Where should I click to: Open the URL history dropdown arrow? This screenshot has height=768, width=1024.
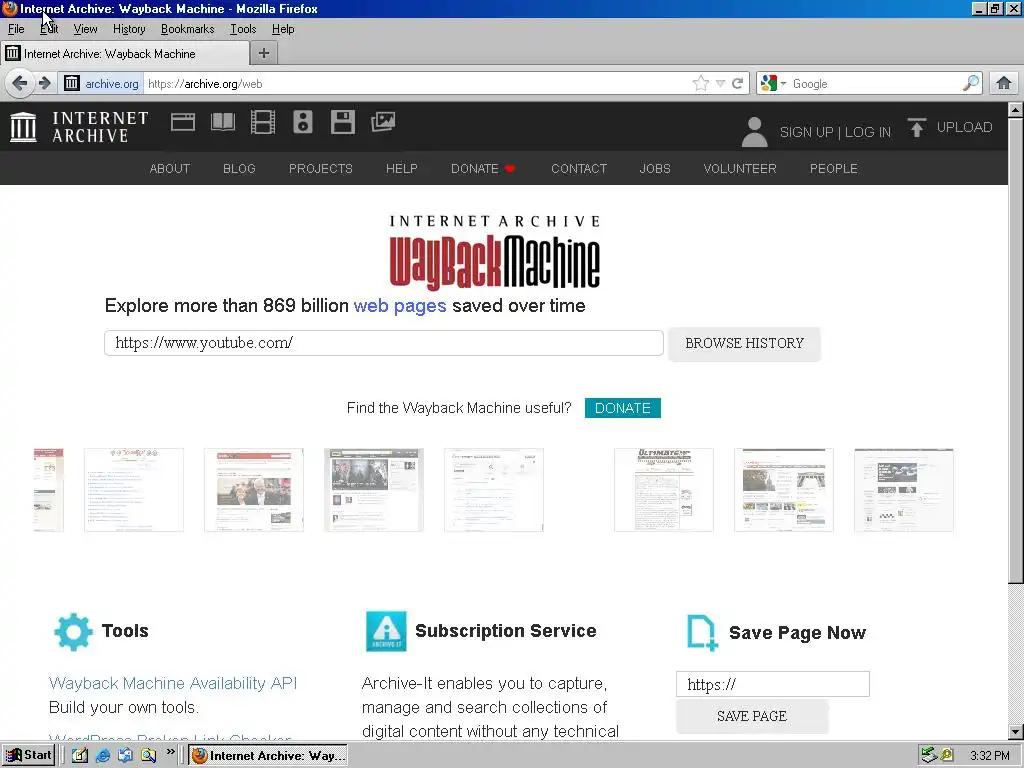720,84
